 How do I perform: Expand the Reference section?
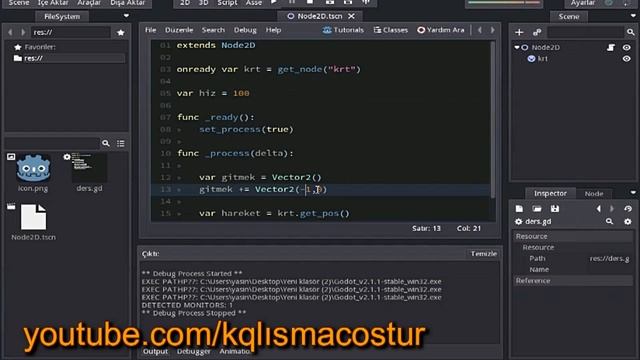(573, 281)
